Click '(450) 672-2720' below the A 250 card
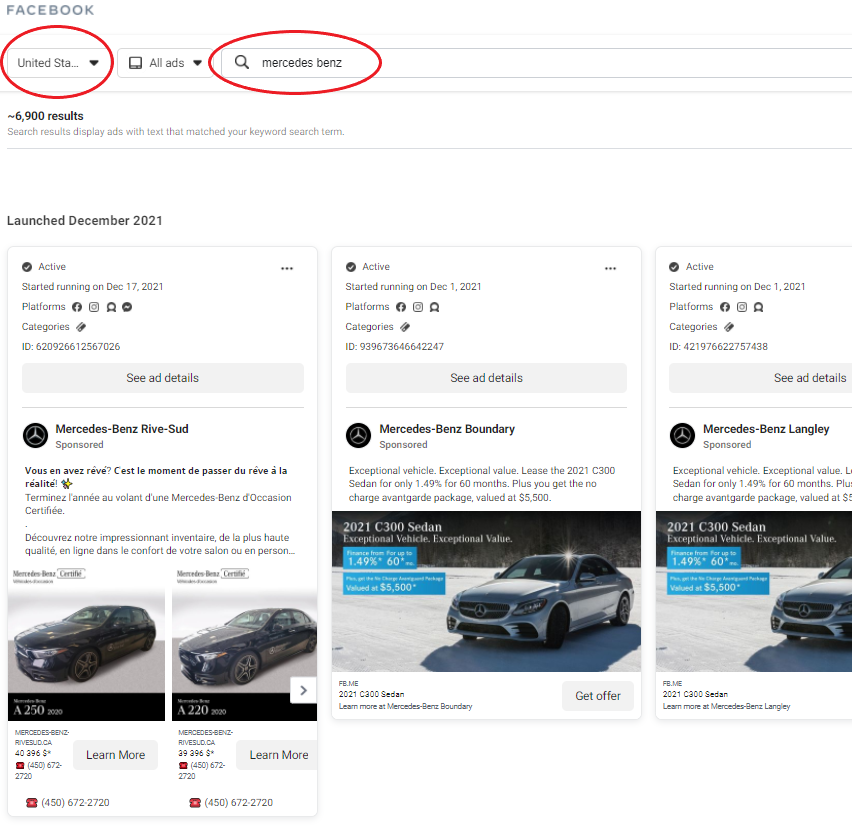Image resolution: width=852 pixels, height=830 pixels. click(x=75, y=803)
